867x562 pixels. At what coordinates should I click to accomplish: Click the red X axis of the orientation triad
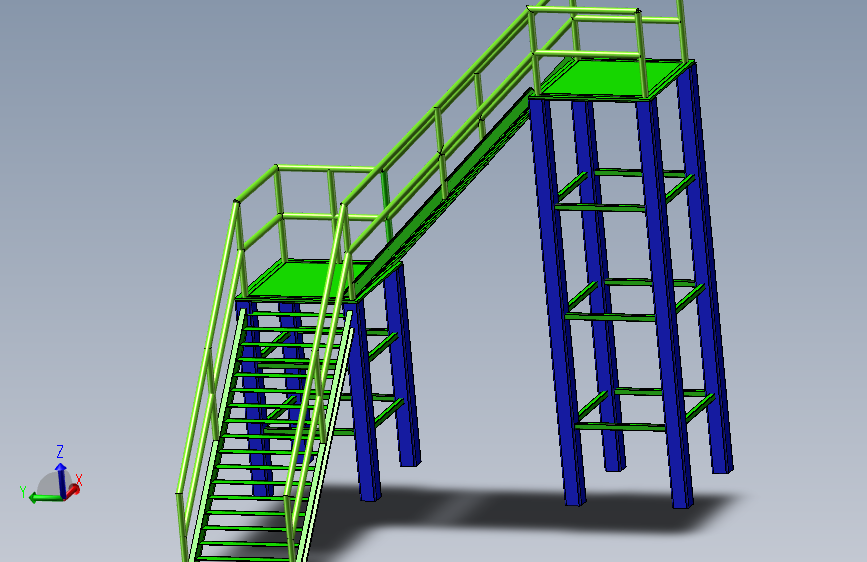click(x=72, y=490)
